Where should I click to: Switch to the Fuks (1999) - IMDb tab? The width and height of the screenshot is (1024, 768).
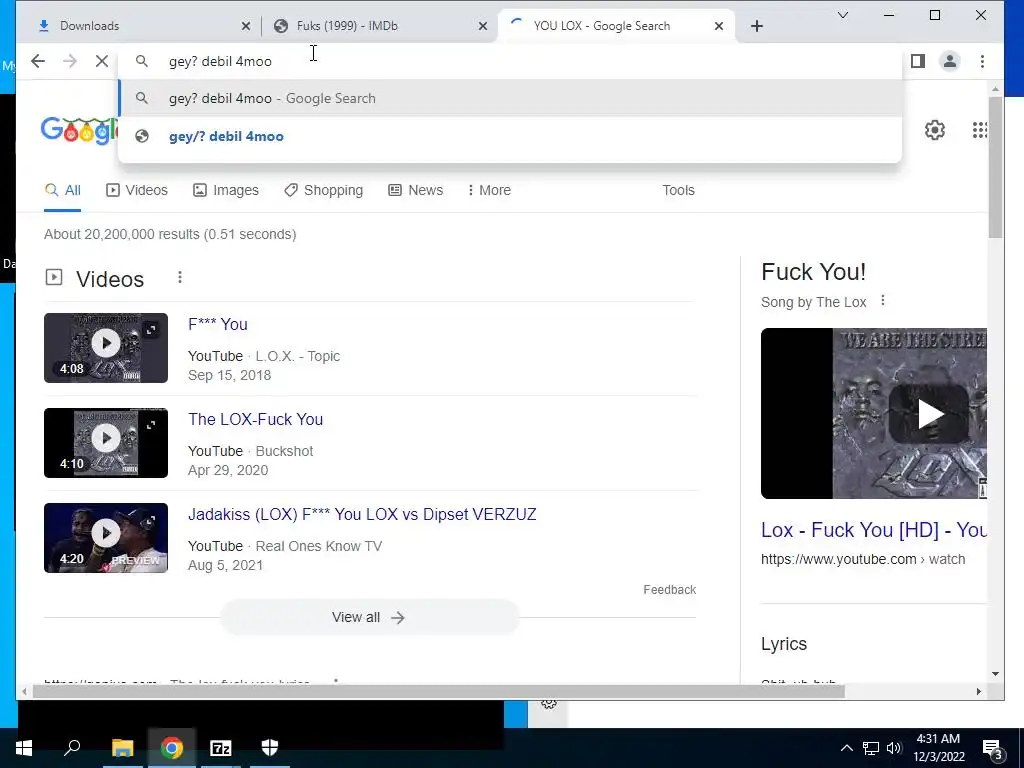coord(379,26)
